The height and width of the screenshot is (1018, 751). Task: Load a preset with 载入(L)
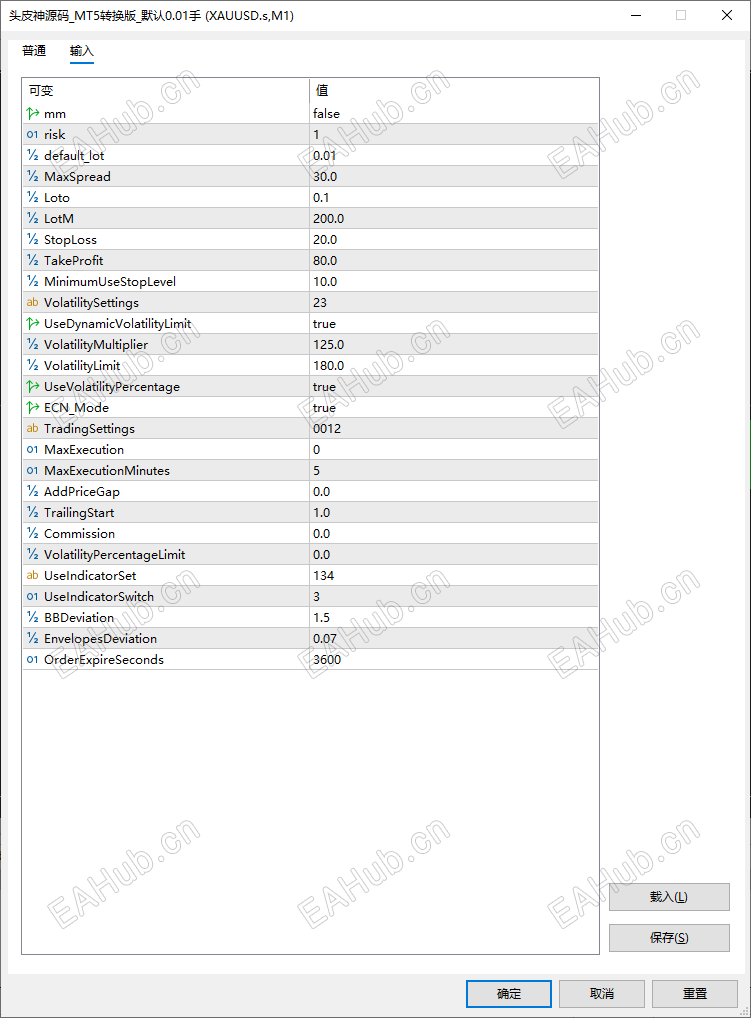(x=669, y=897)
